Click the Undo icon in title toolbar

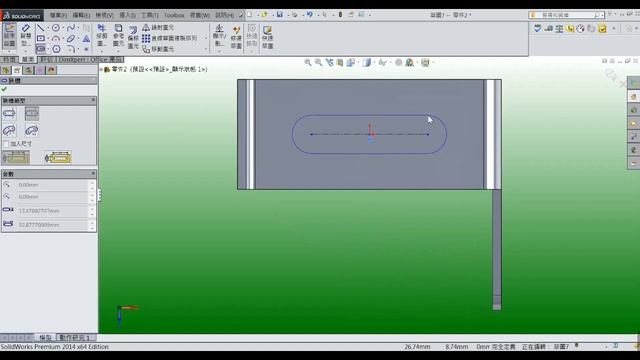click(x=309, y=15)
